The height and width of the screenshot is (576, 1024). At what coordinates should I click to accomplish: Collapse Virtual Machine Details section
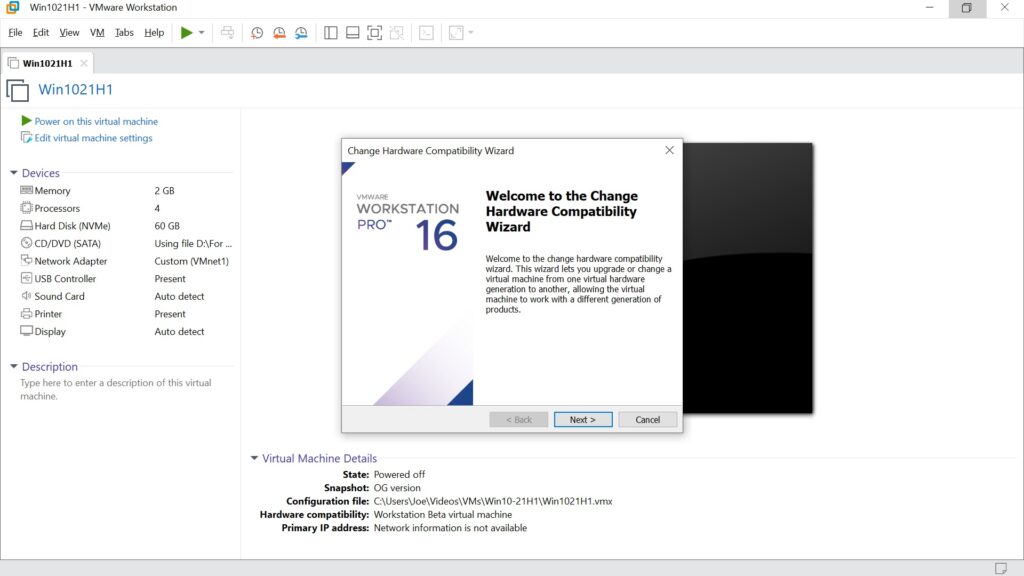[x=254, y=459]
